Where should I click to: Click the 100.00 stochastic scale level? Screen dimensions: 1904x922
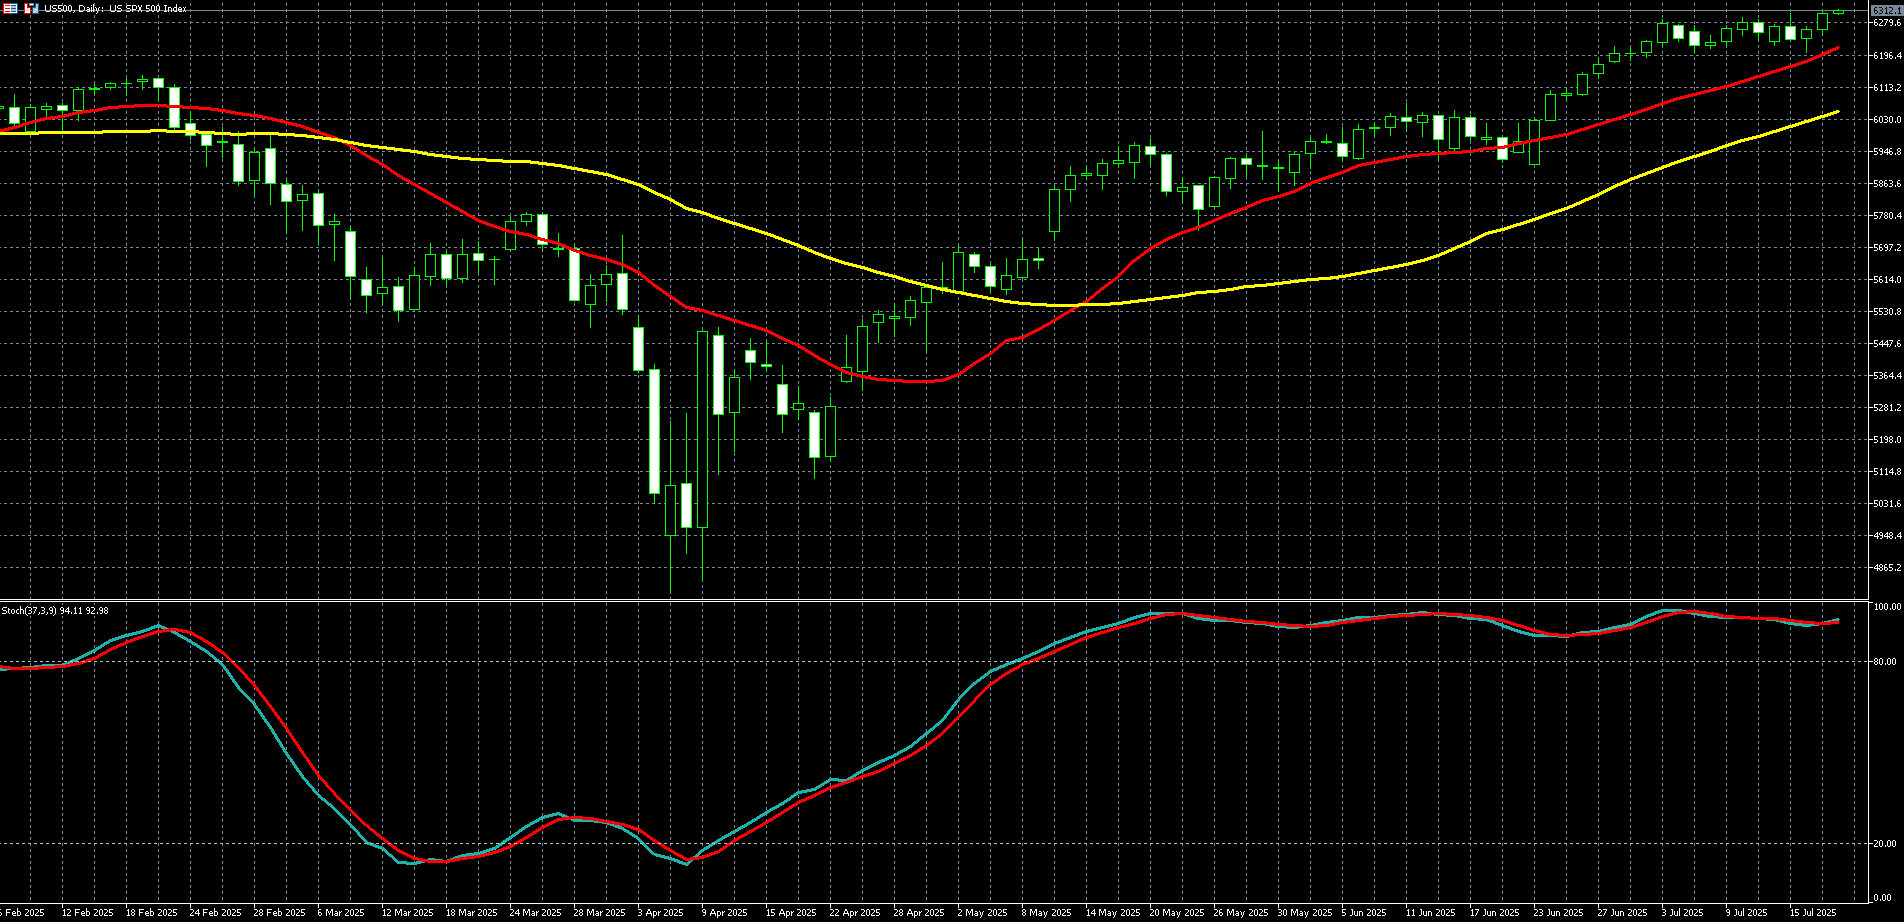(x=1888, y=607)
